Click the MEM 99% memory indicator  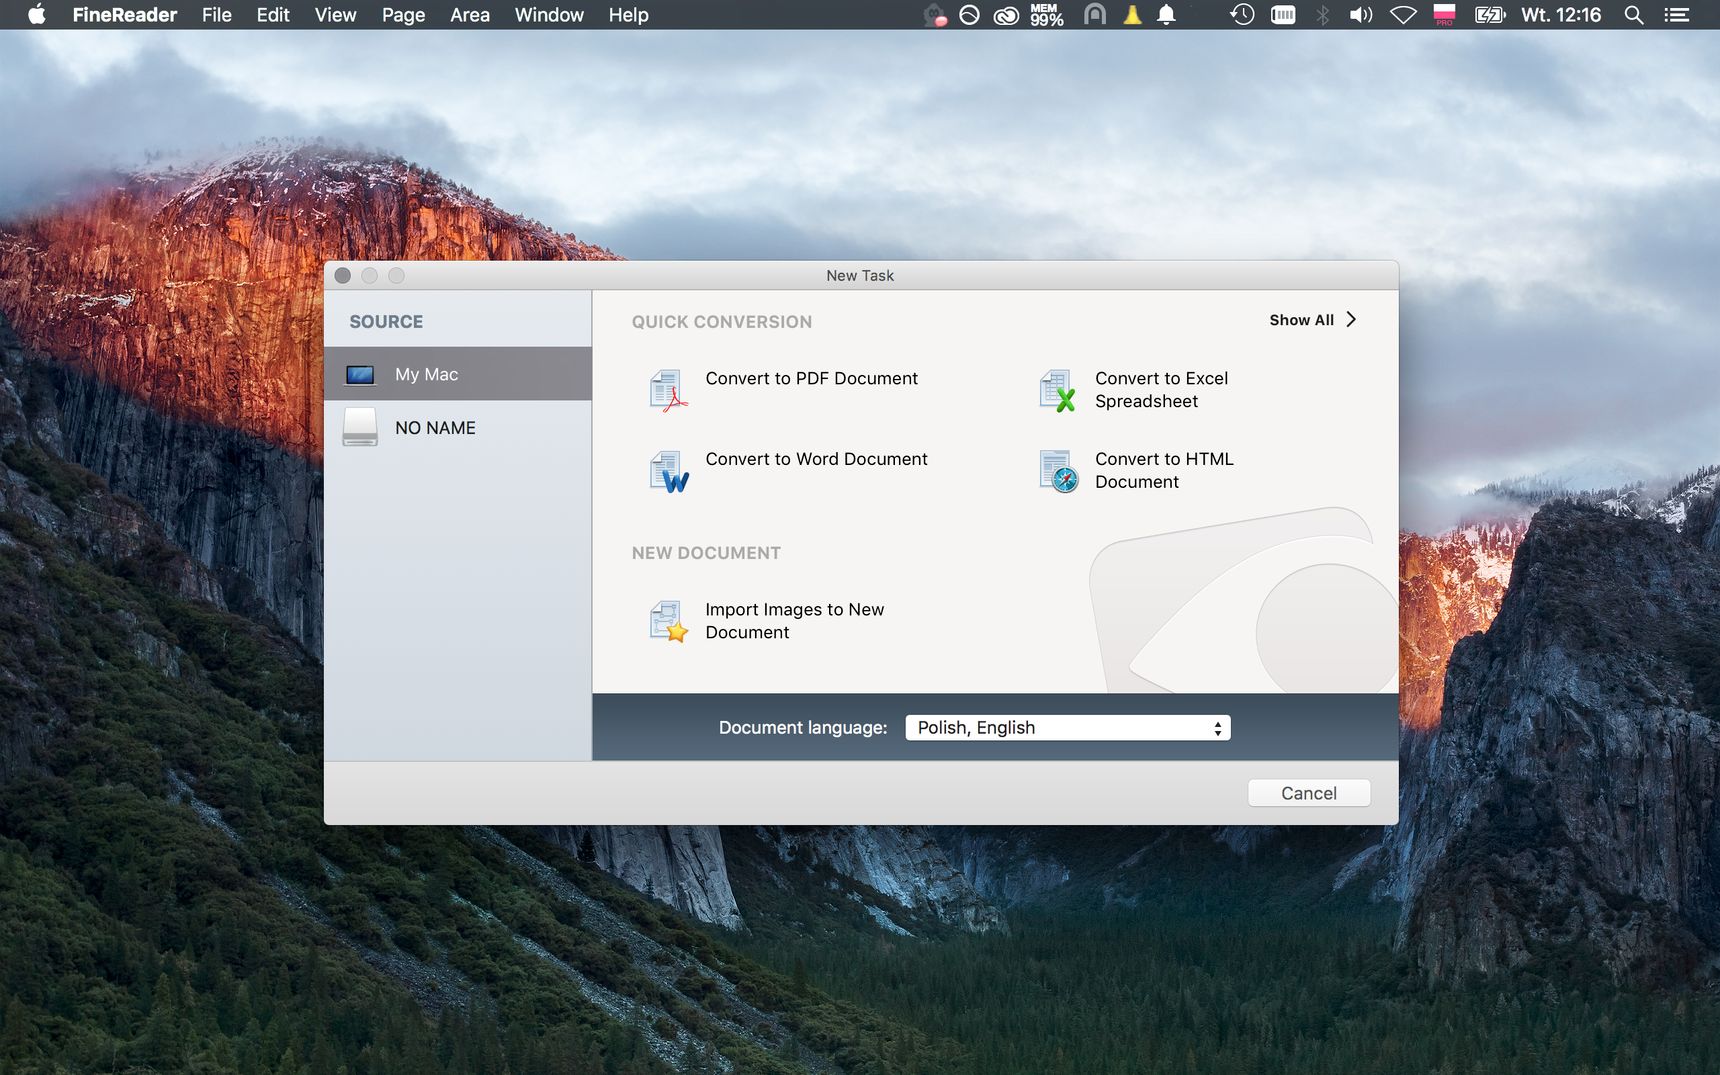(1046, 15)
